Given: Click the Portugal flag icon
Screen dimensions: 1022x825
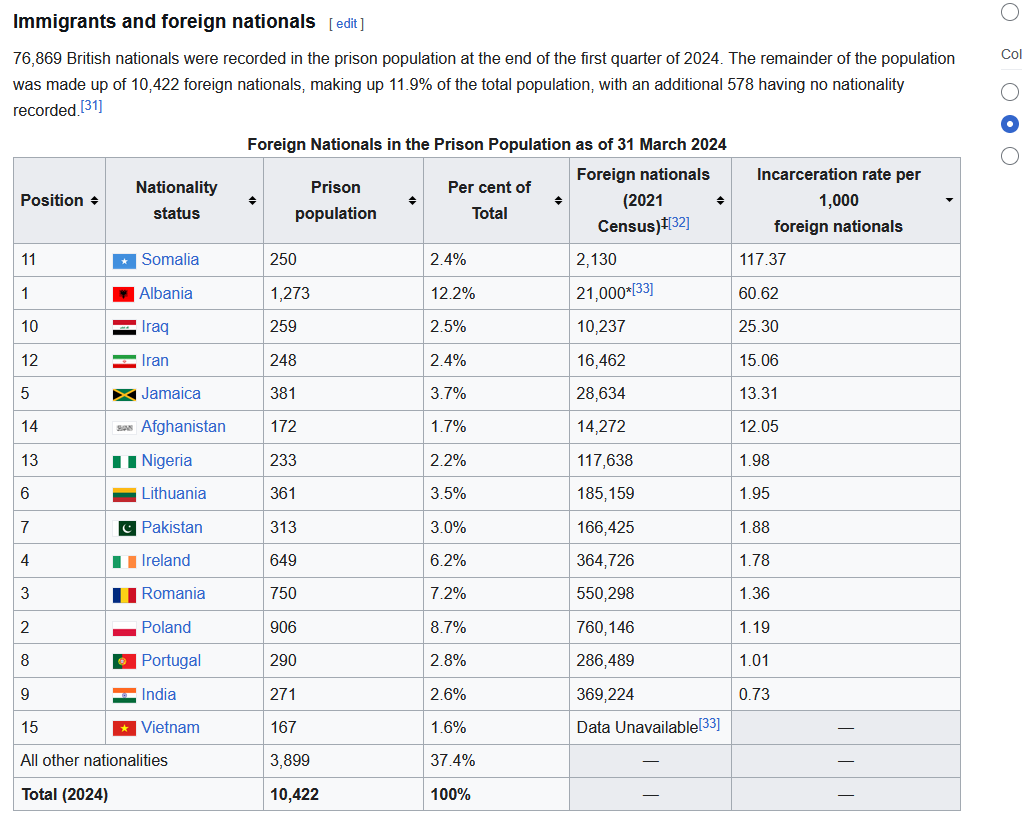Looking at the screenshot, I should point(124,662).
